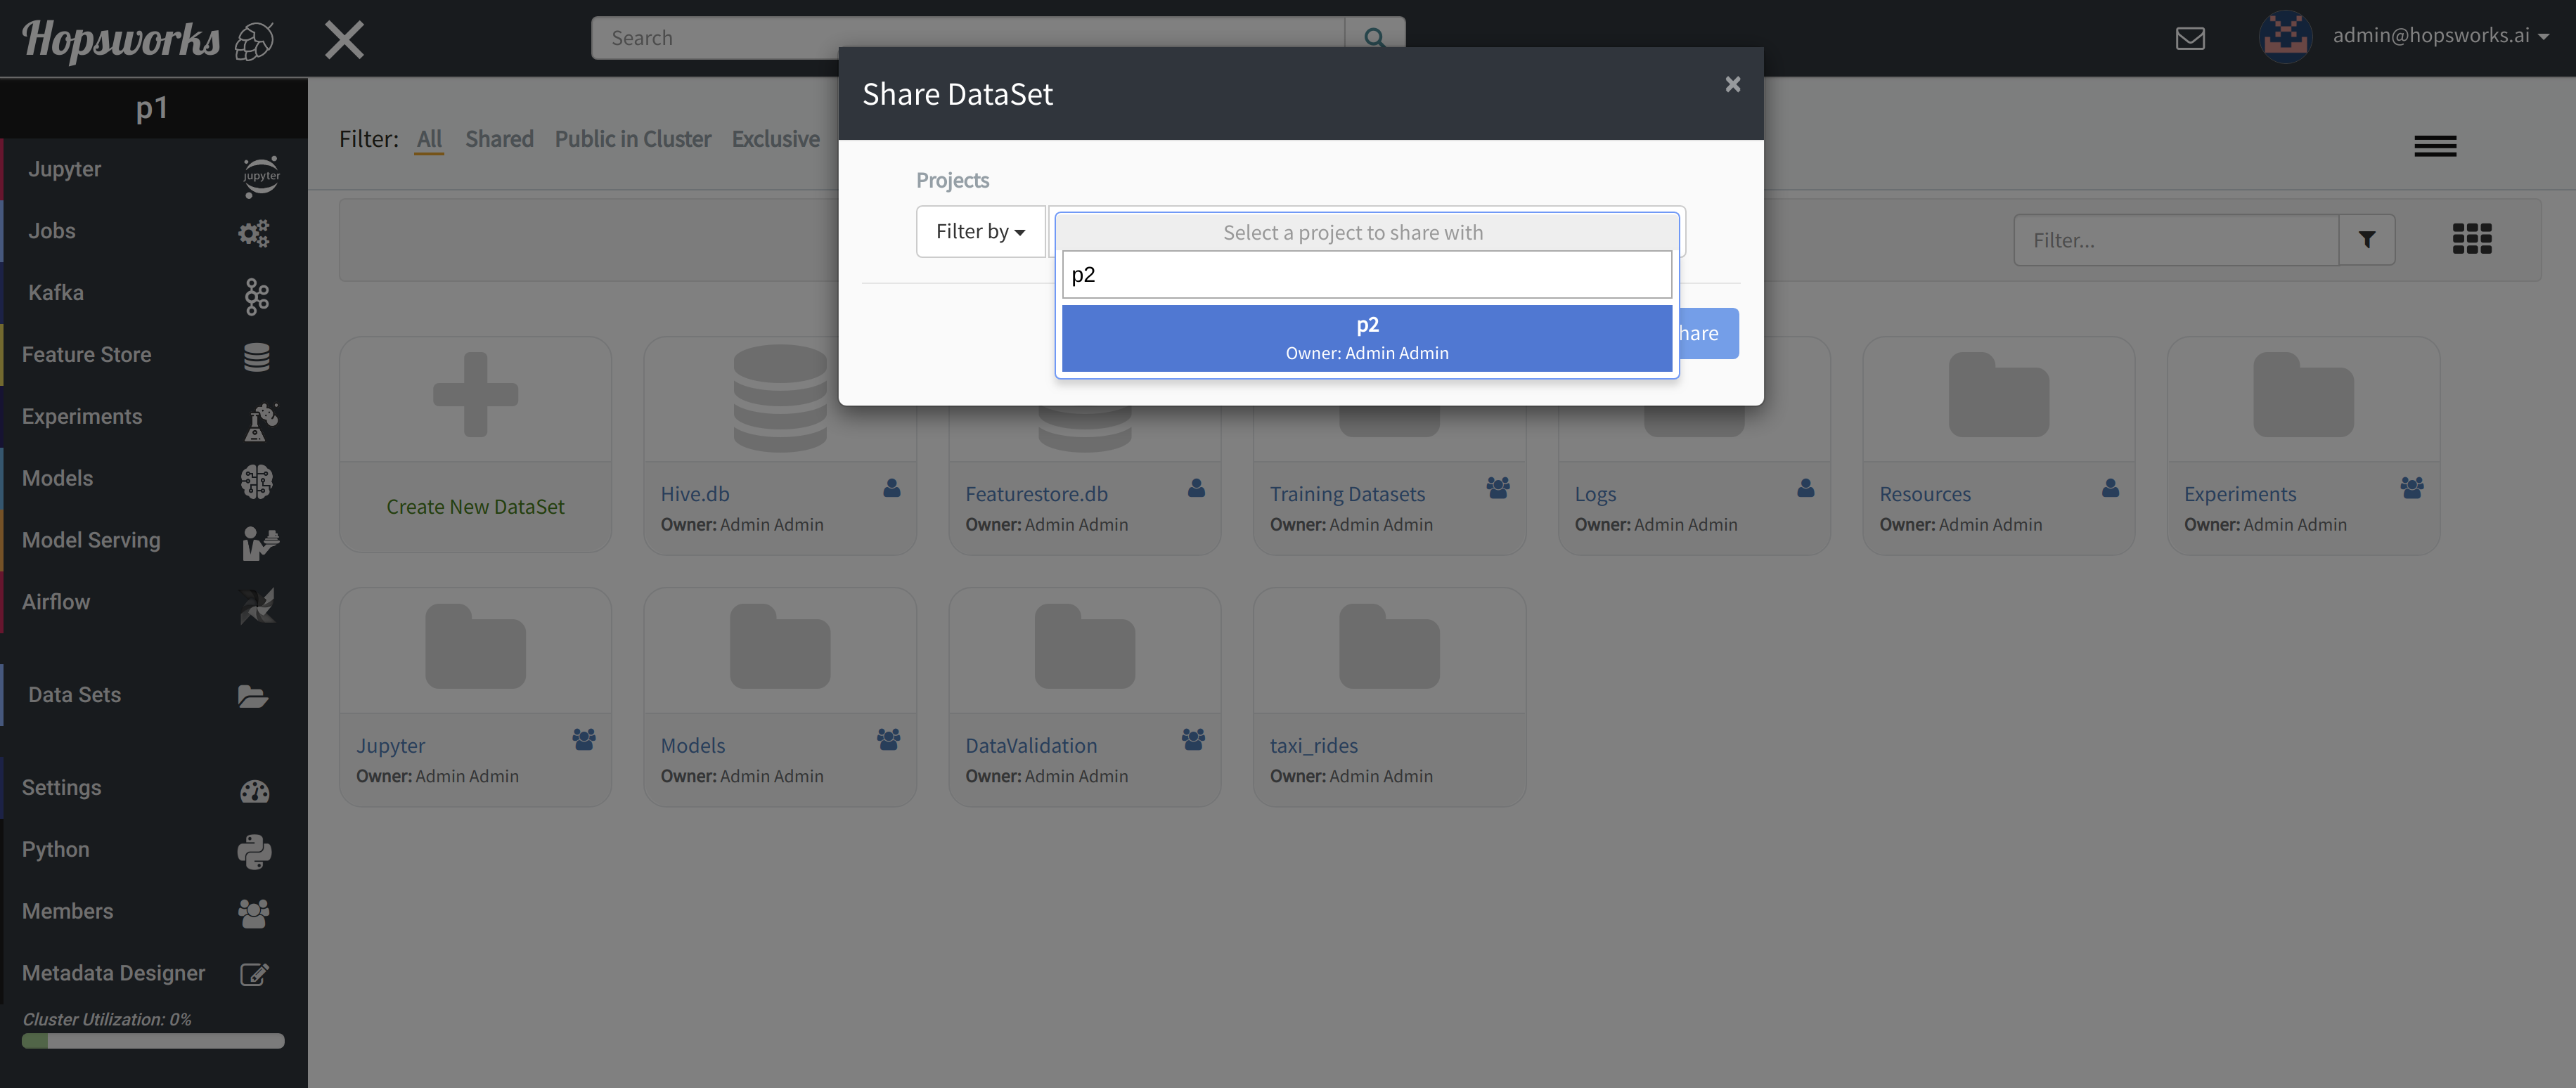Click the messages envelope icon
The width and height of the screenshot is (2576, 1088).
pos(2189,38)
